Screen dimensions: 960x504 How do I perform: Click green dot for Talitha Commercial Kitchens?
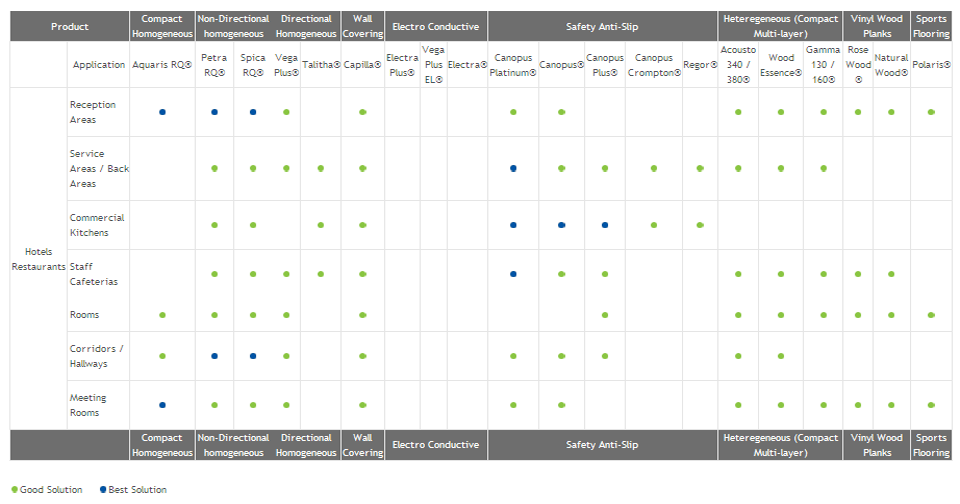(321, 225)
